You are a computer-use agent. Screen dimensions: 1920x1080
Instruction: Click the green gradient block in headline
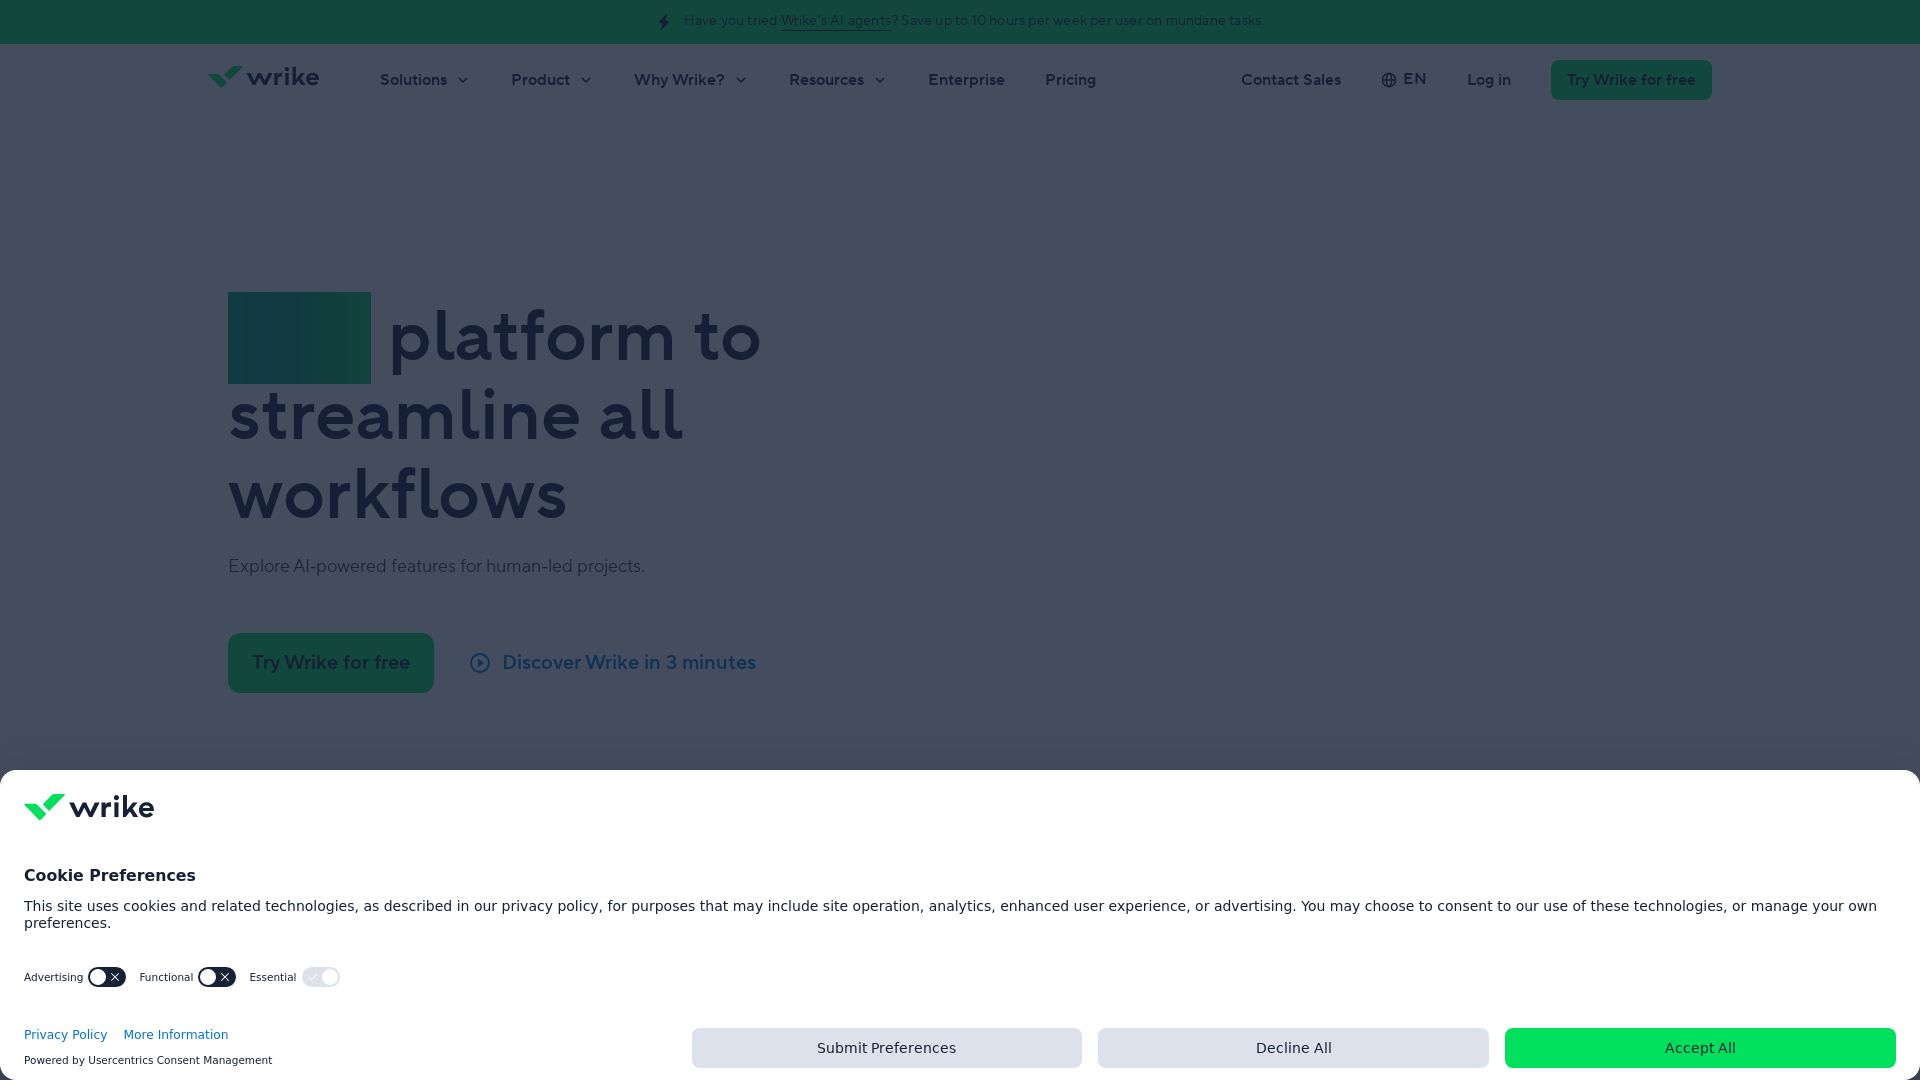point(299,338)
